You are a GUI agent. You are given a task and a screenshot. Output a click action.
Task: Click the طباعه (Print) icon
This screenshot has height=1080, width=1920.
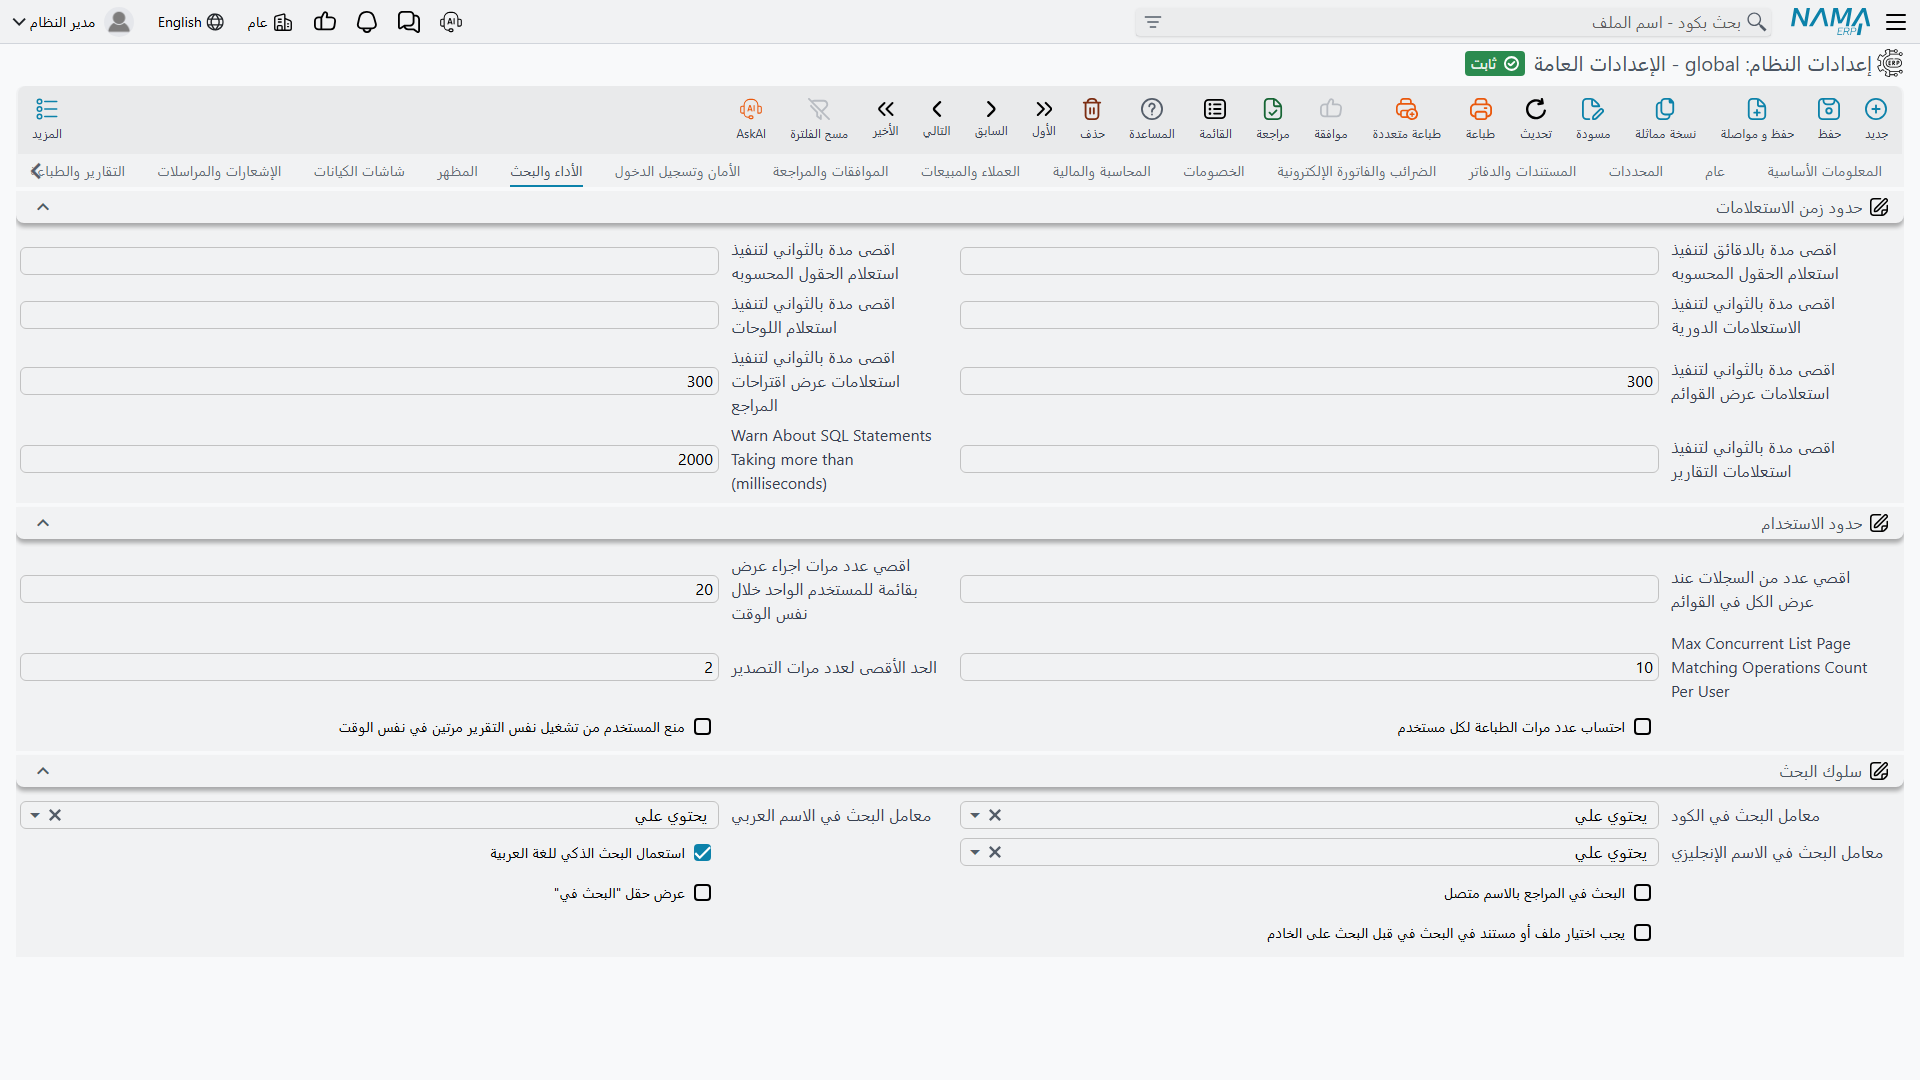pos(1480,109)
